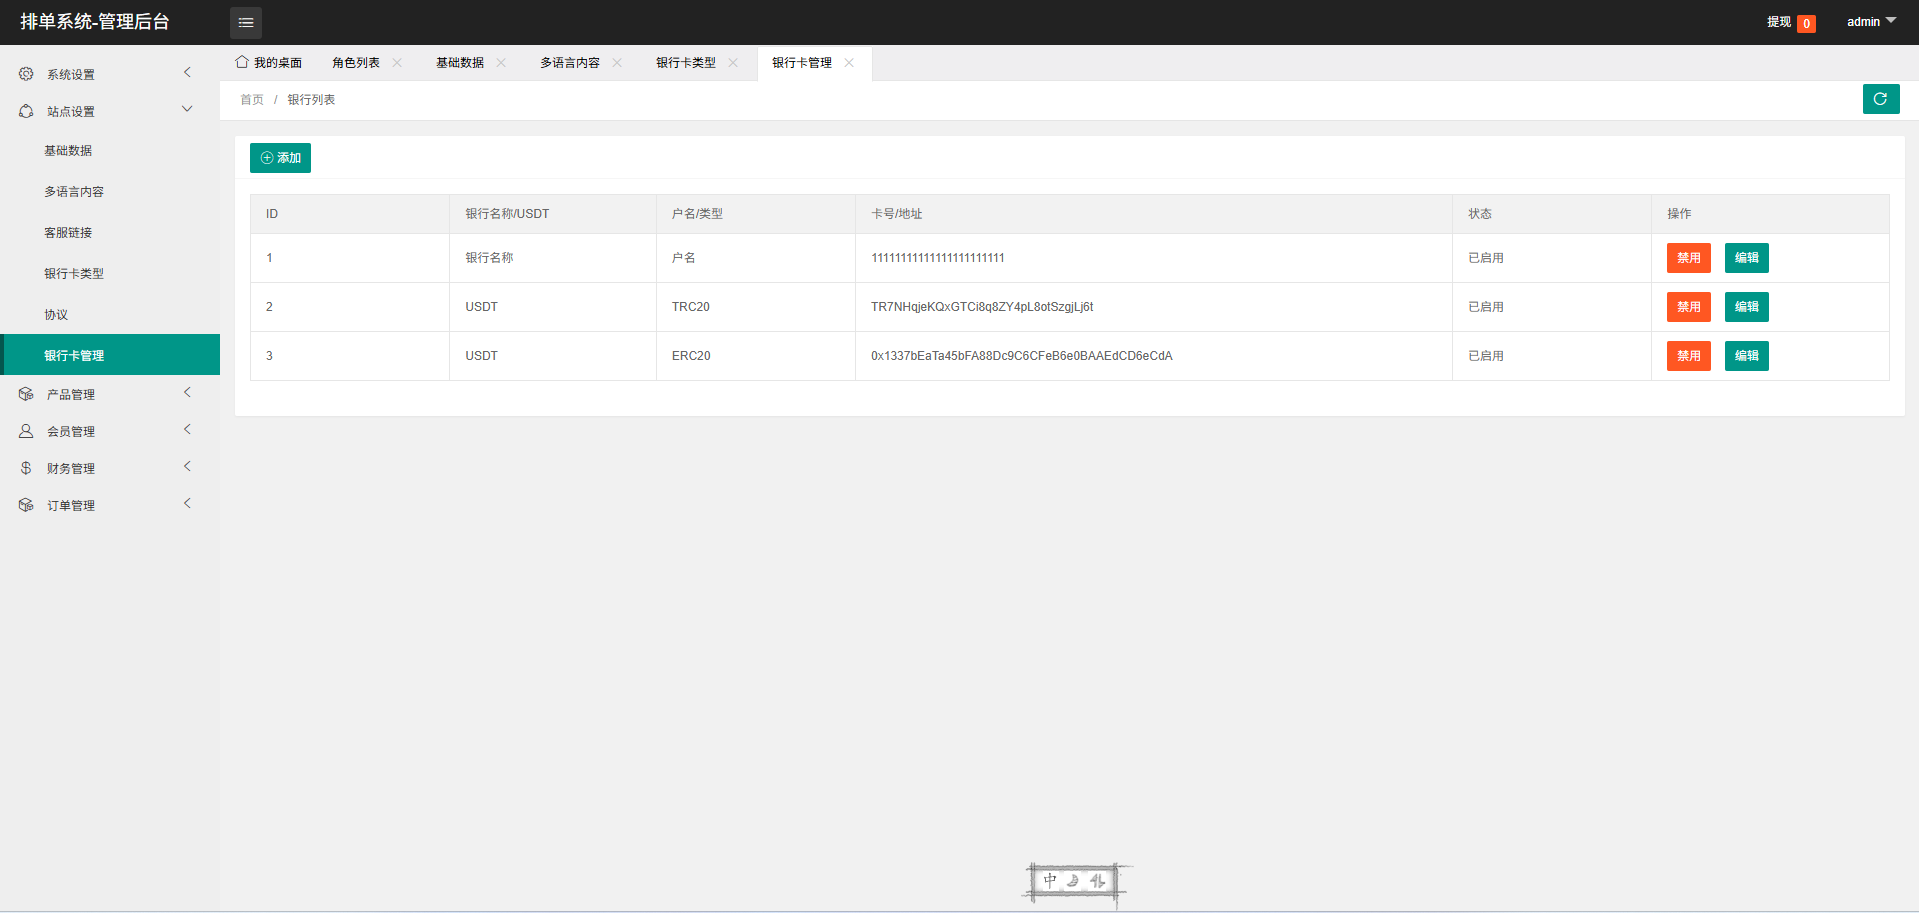1919x913 pixels.
Task: Close the 银行卡类型 tab
Action: [x=734, y=63]
